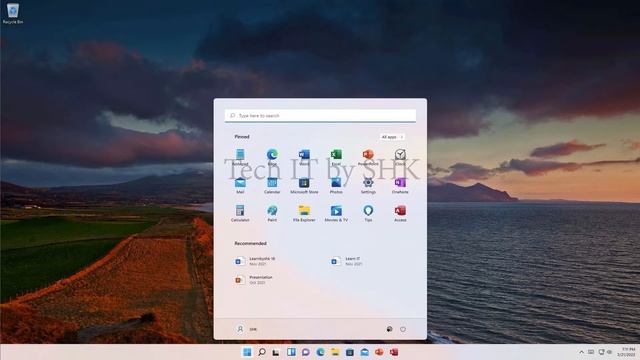Click the system tray network icon

[601, 352]
